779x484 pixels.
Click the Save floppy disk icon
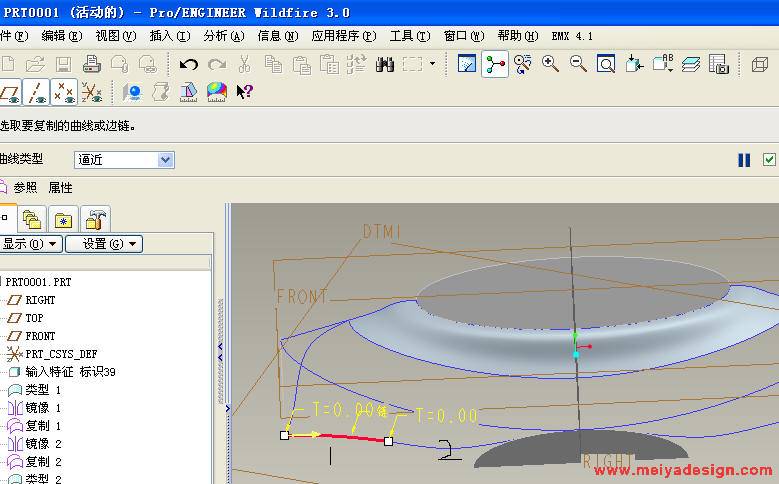(64, 64)
